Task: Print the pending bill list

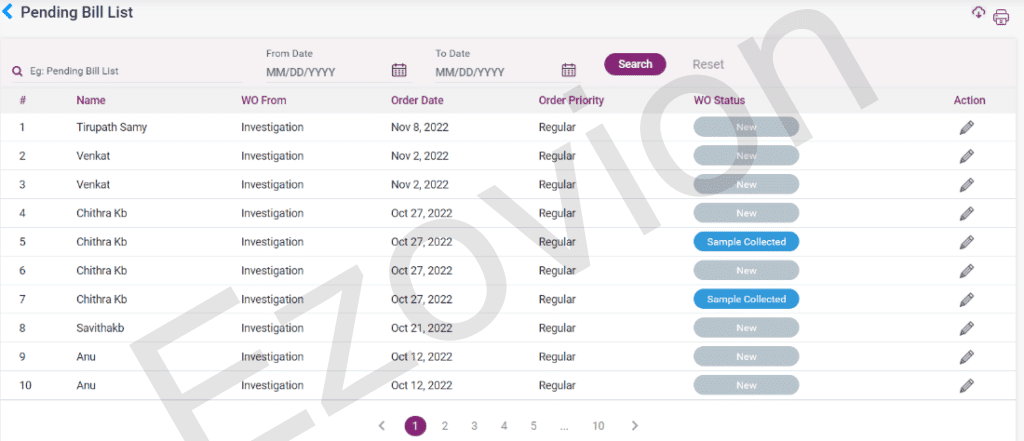Action: pos(1000,18)
